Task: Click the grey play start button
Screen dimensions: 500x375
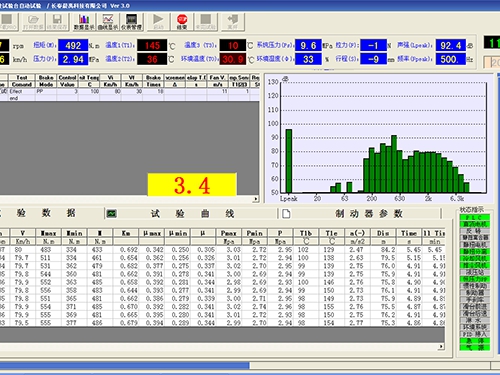Action: (158, 22)
